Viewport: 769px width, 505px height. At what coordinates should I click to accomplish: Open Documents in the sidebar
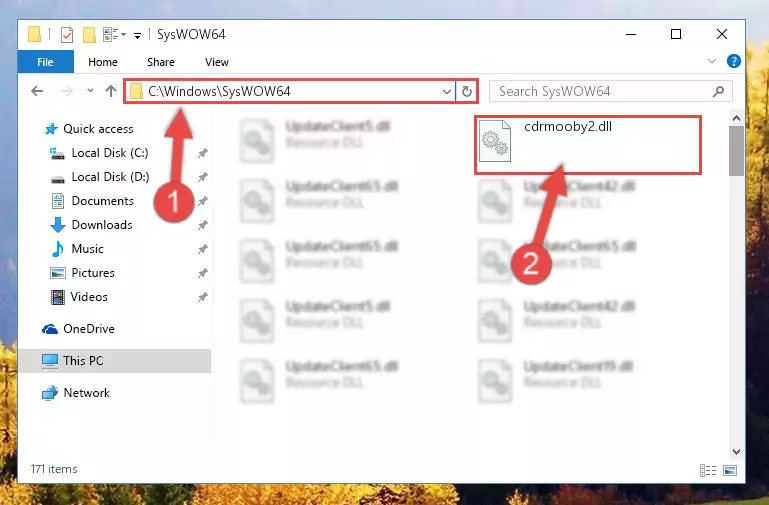(x=92, y=201)
